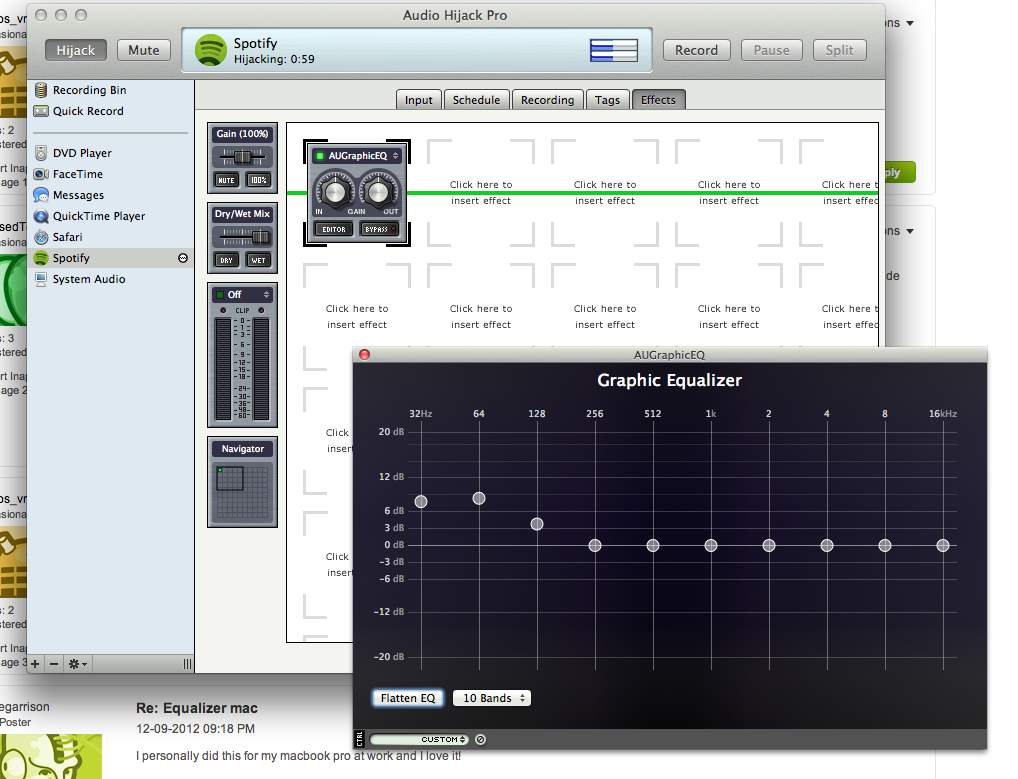This screenshot has width=1018, height=779.
Task: Click the 64 Hz band handle
Action: click(x=478, y=498)
